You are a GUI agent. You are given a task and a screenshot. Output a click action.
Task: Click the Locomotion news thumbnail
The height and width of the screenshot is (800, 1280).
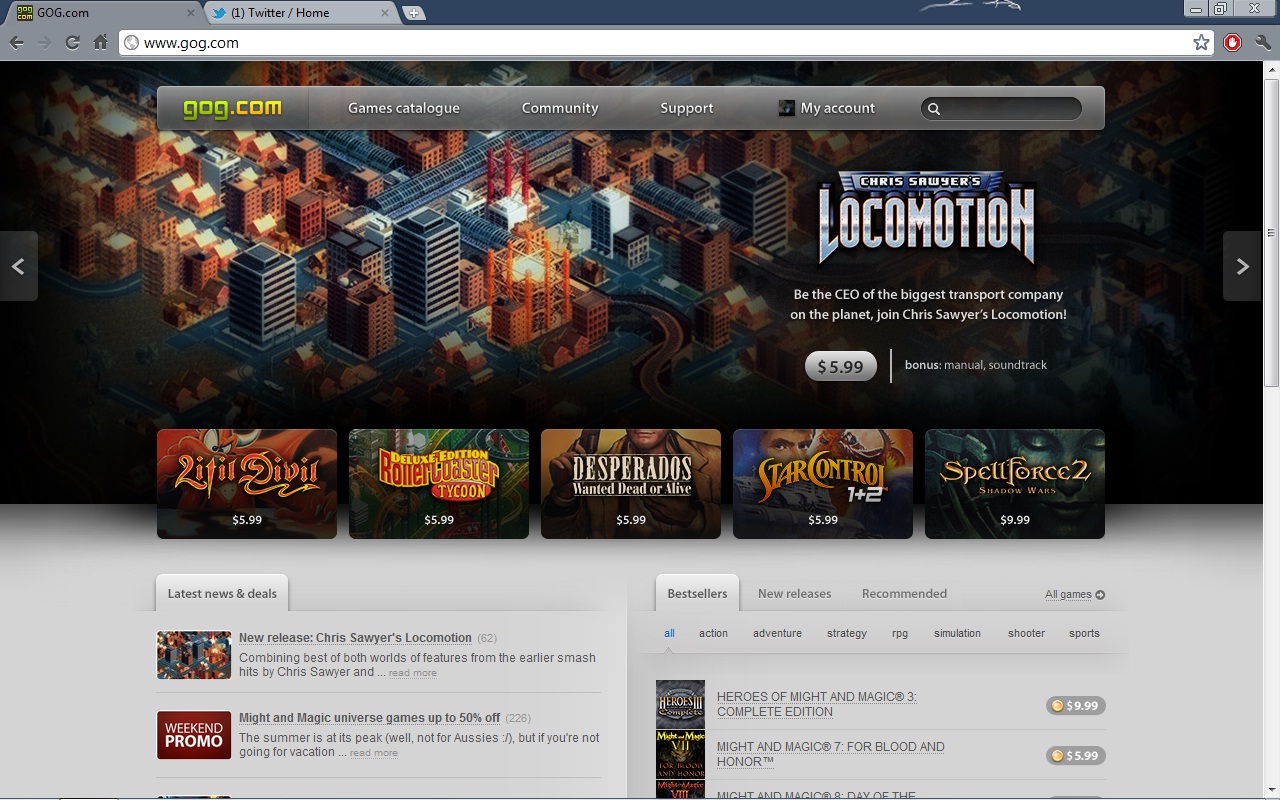click(194, 655)
